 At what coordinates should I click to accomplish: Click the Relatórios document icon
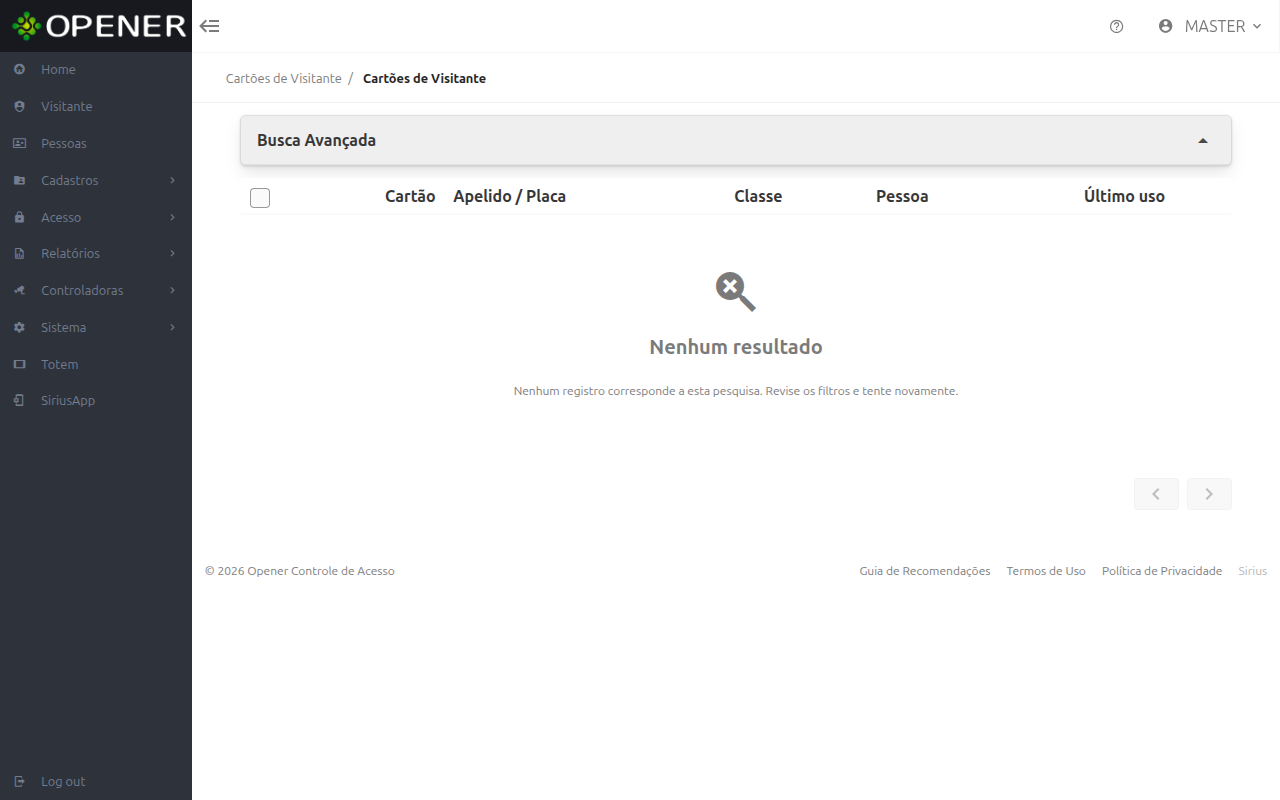click(x=19, y=254)
